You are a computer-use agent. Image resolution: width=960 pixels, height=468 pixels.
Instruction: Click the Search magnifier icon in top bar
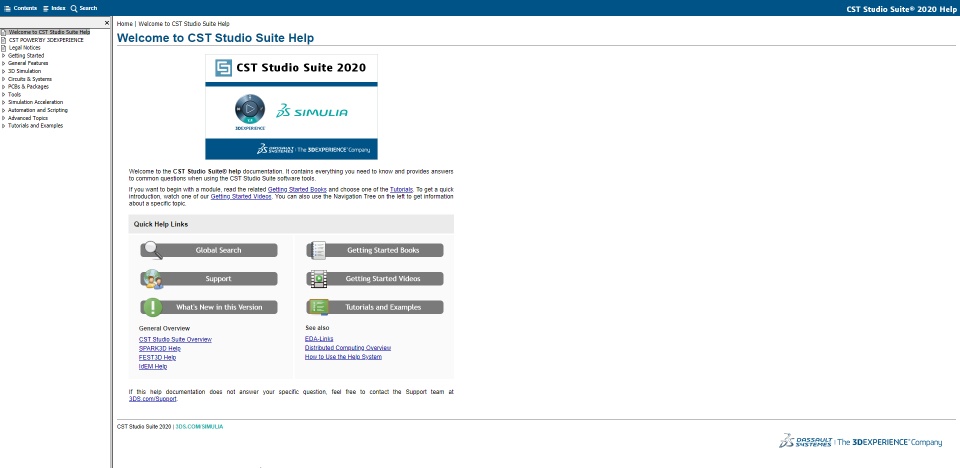74,9
